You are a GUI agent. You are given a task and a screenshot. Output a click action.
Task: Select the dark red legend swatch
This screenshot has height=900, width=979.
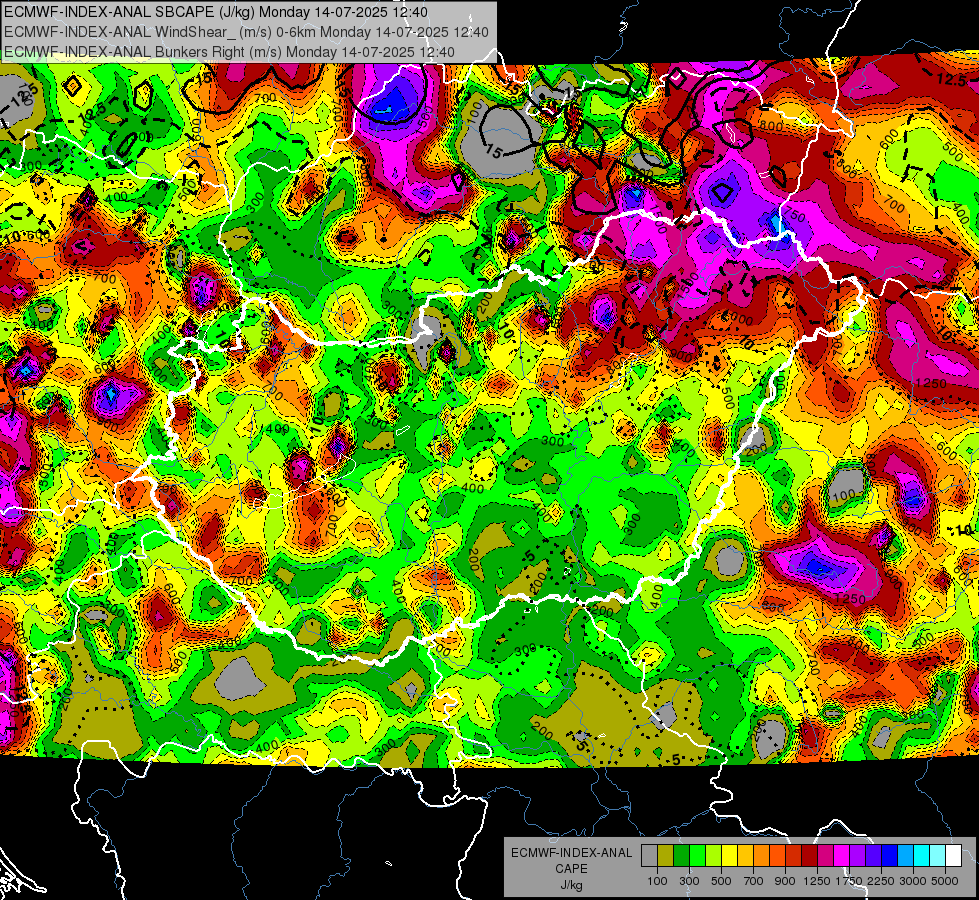click(x=809, y=856)
